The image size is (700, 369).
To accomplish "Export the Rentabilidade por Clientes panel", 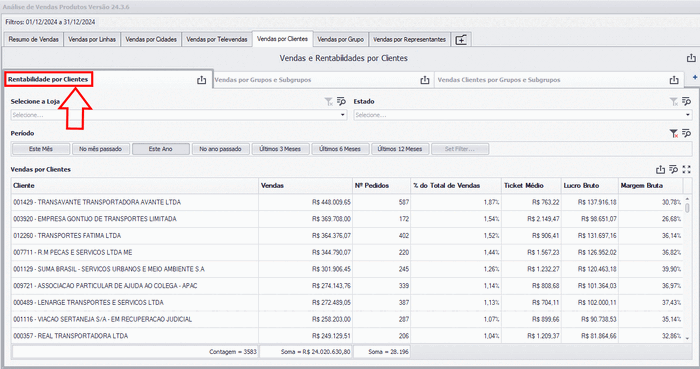I will (201, 80).
